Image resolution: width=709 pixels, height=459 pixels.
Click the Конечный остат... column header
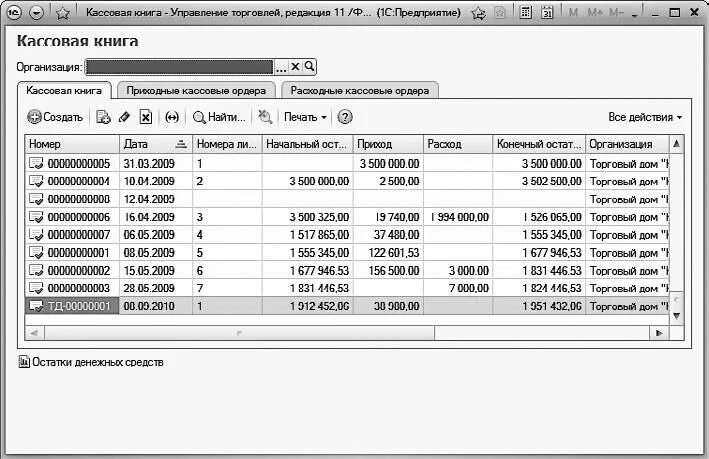pyautogui.click(x=539, y=144)
